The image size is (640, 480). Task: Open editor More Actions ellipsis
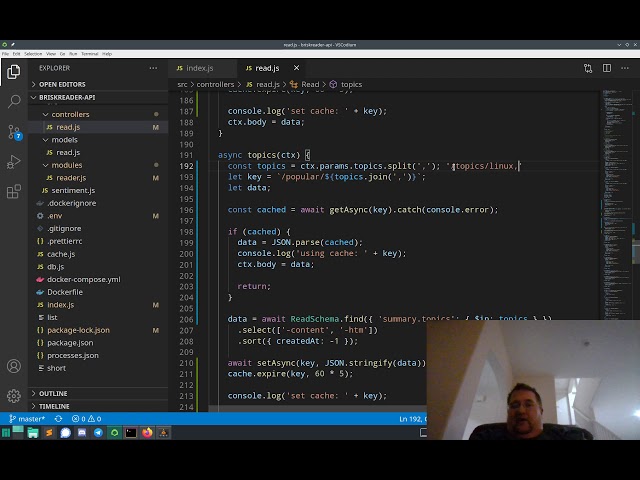point(625,68)
